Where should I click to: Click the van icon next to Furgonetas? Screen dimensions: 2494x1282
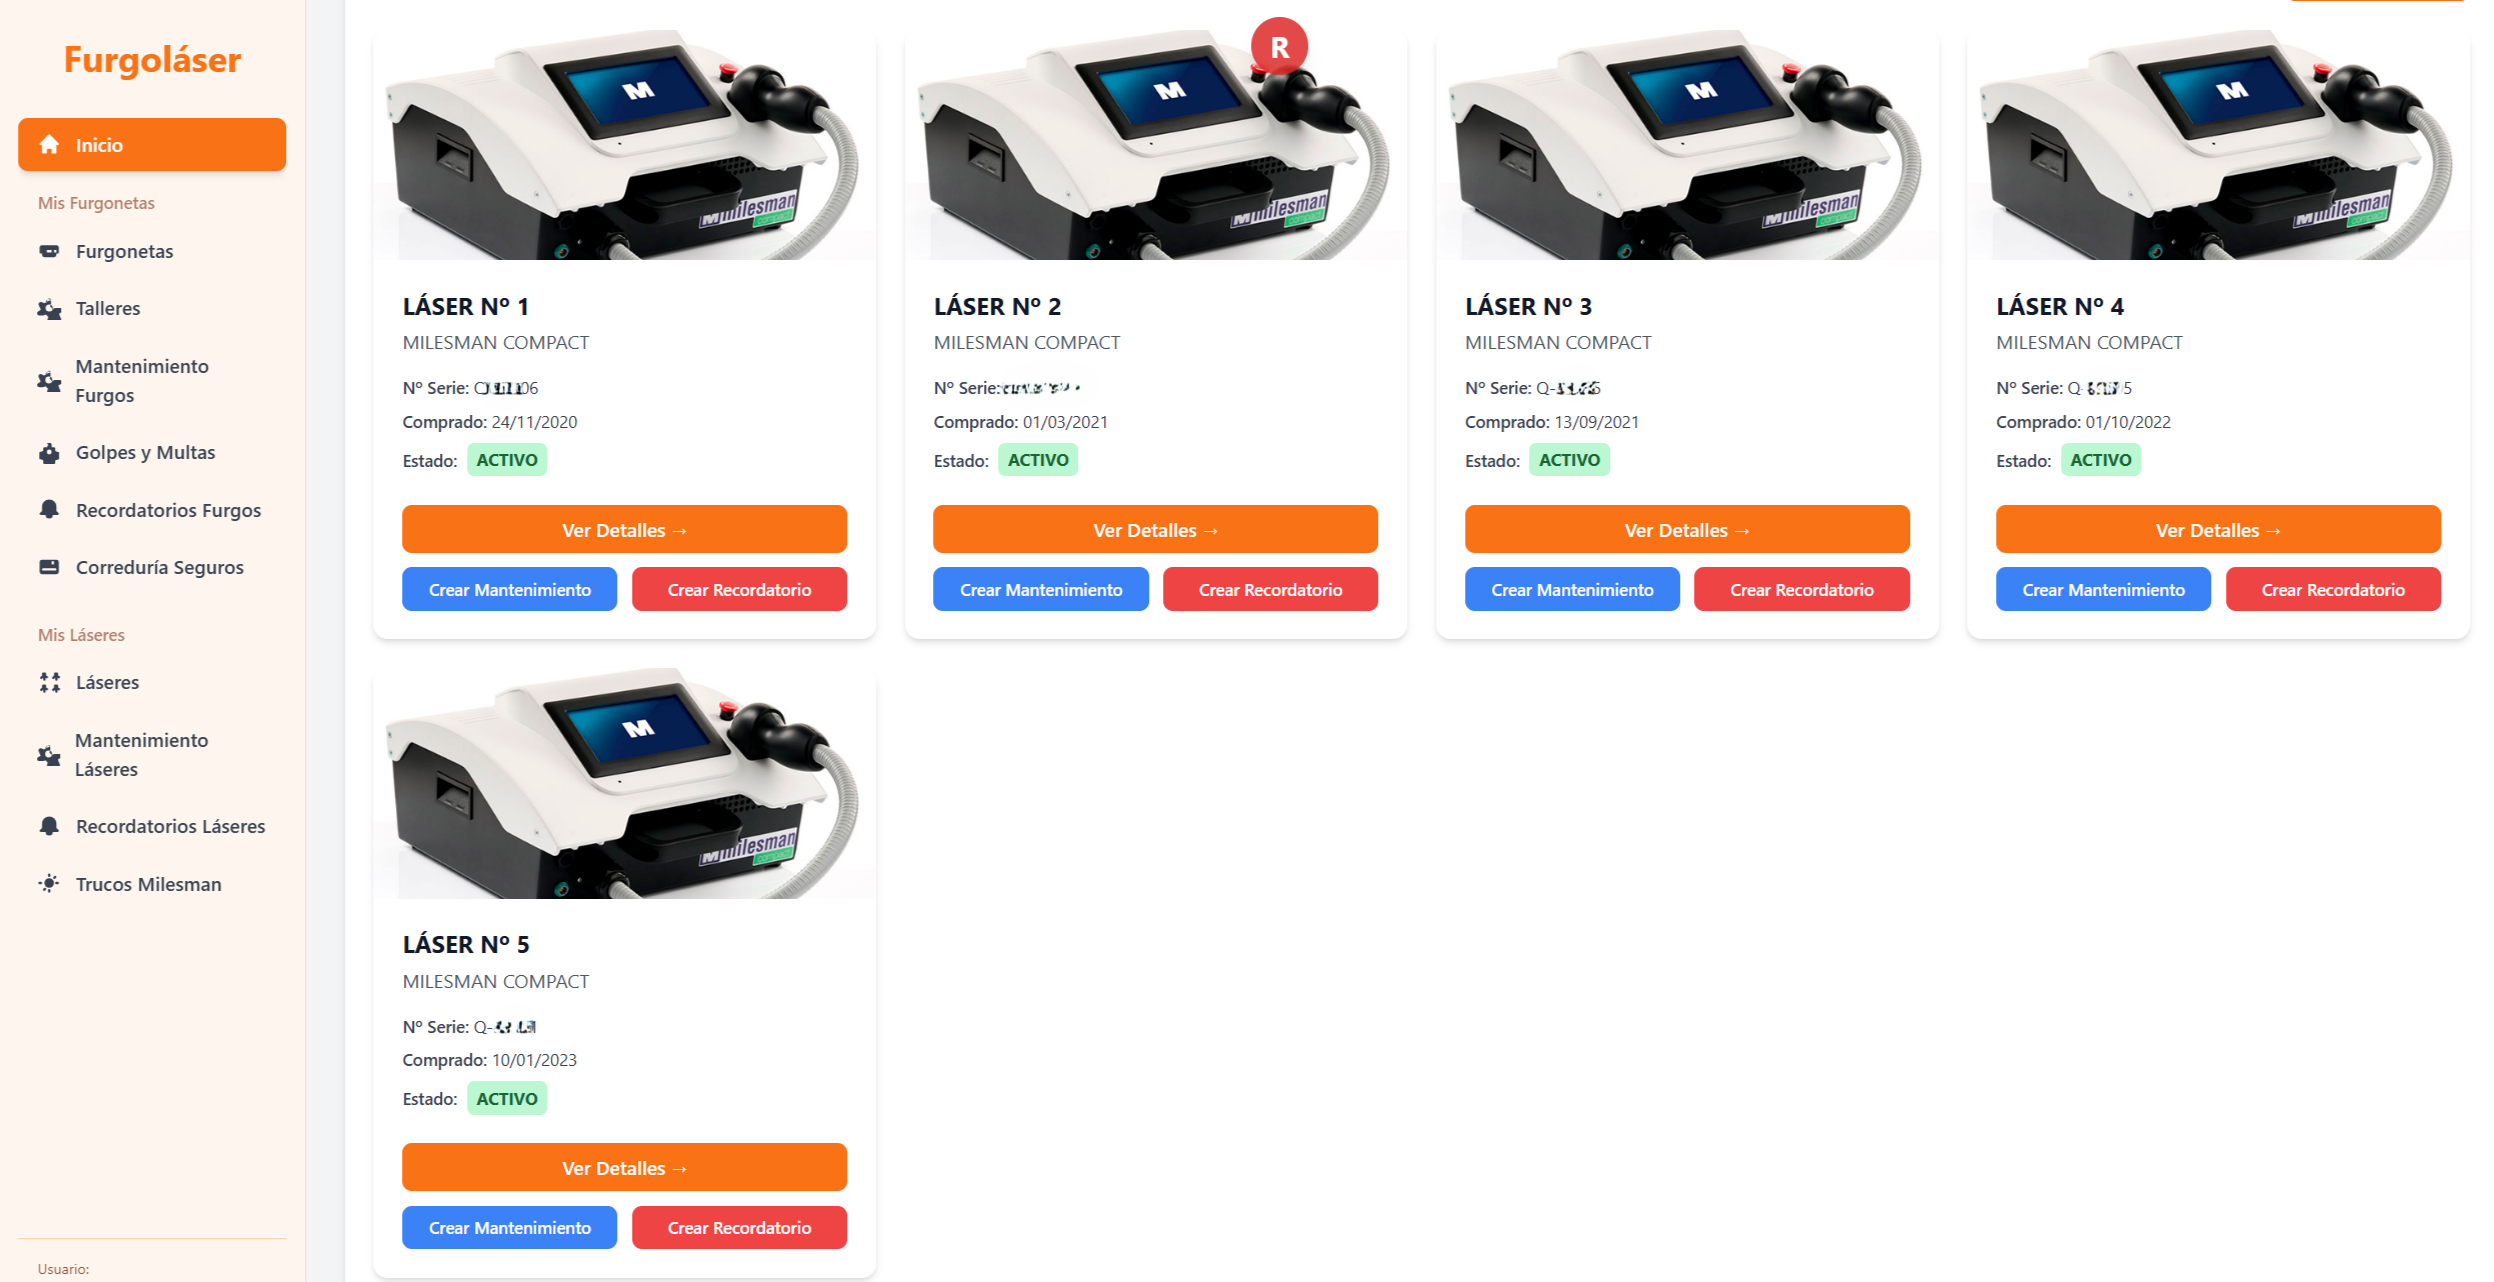[x=49, y=251]
